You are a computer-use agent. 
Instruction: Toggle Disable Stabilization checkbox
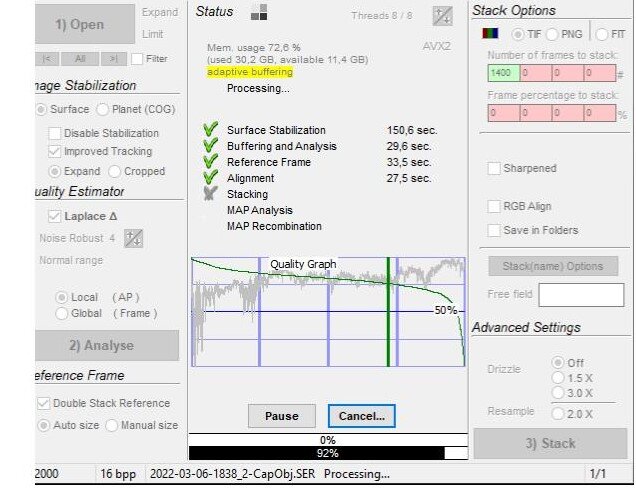54,133
